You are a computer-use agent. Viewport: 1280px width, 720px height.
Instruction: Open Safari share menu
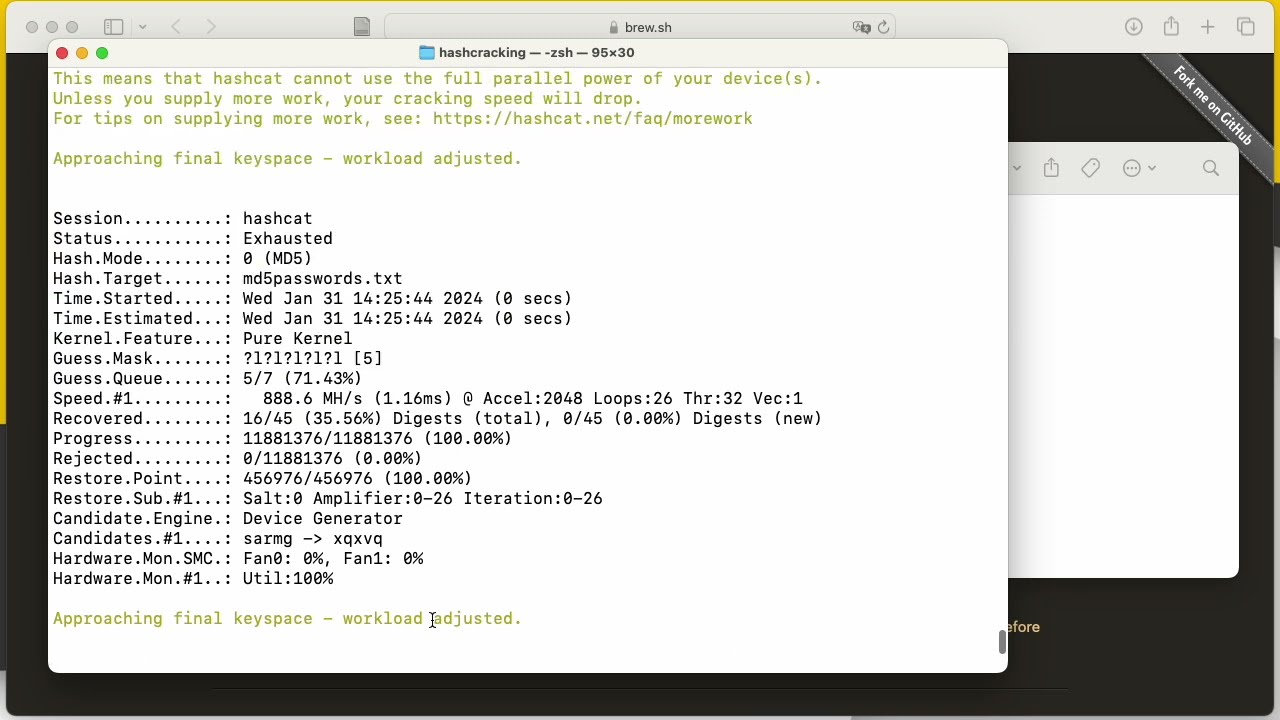coord(1171,27)
